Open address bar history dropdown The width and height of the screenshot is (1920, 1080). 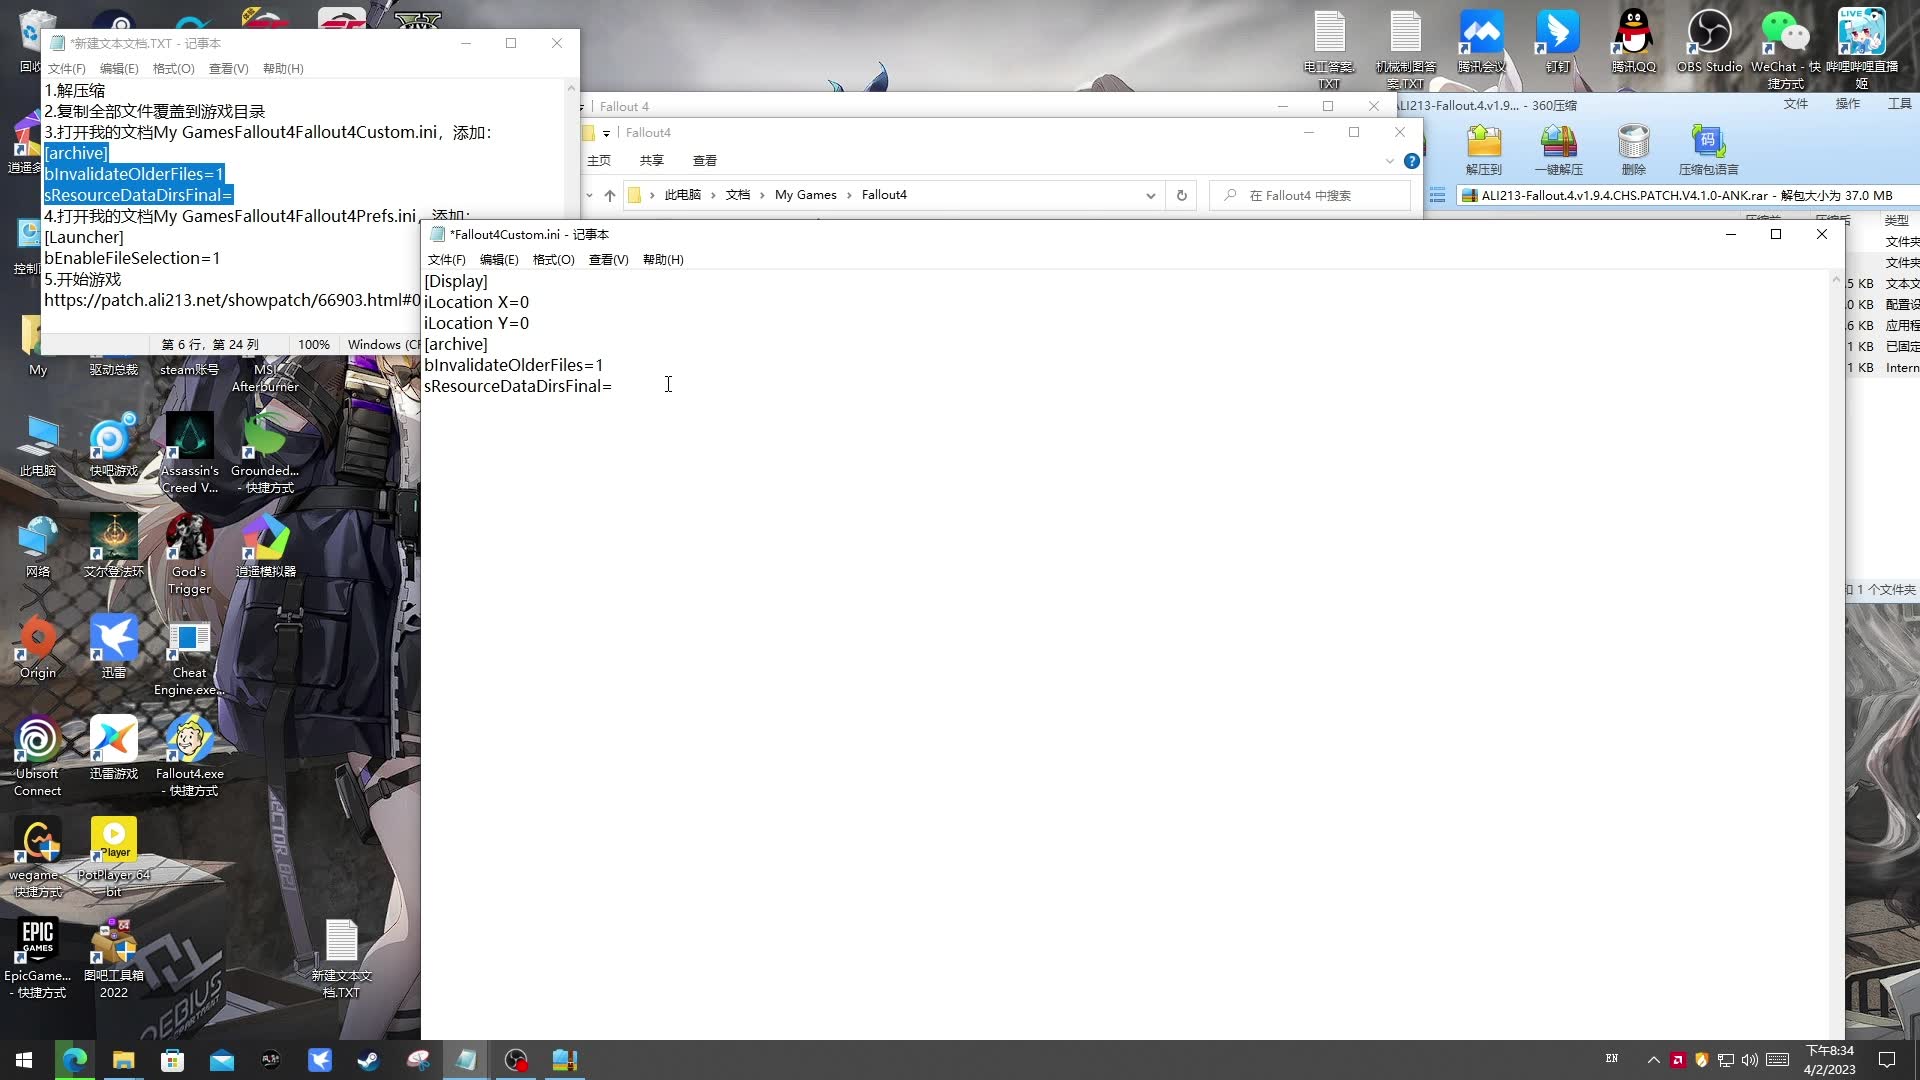pos(1151,195)
